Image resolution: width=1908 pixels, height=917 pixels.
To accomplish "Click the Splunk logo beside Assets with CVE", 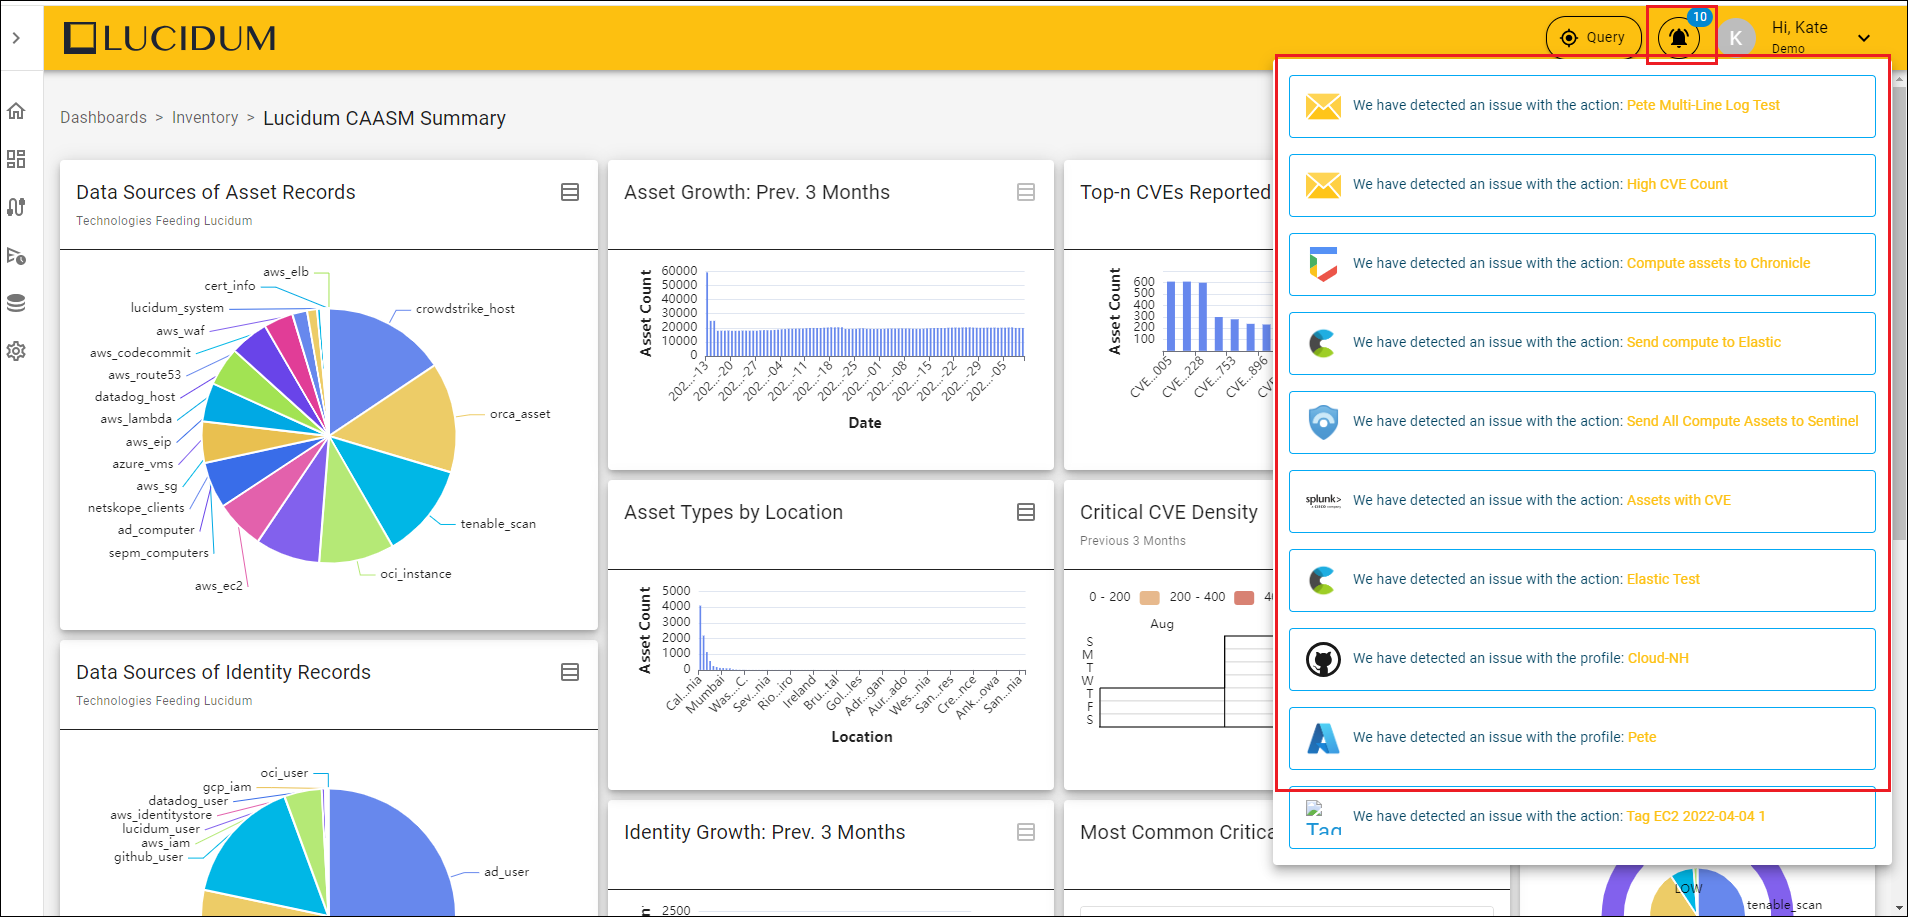I will coord(1323,501).
